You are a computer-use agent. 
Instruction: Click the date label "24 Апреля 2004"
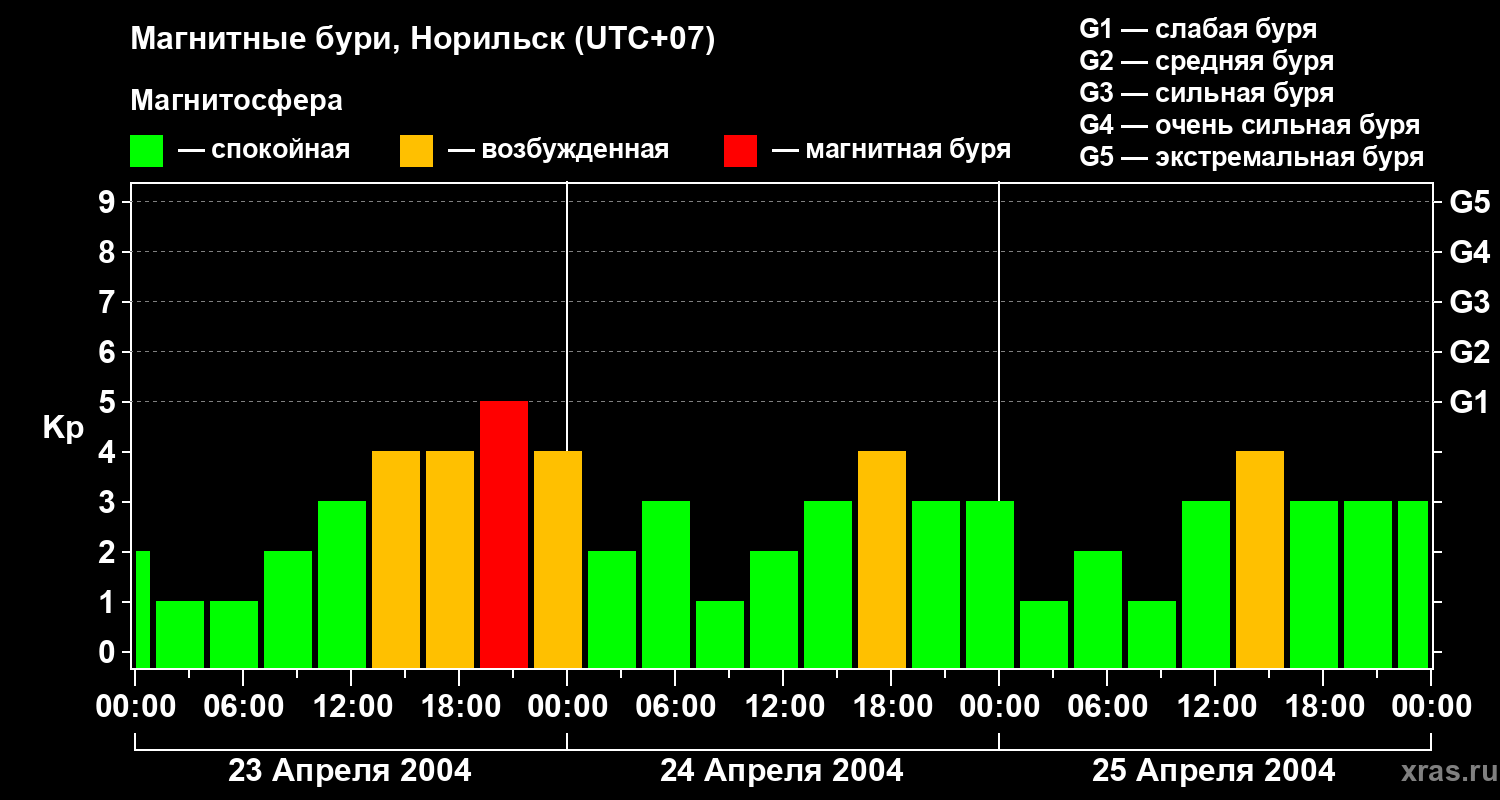(x=782, y=771)
